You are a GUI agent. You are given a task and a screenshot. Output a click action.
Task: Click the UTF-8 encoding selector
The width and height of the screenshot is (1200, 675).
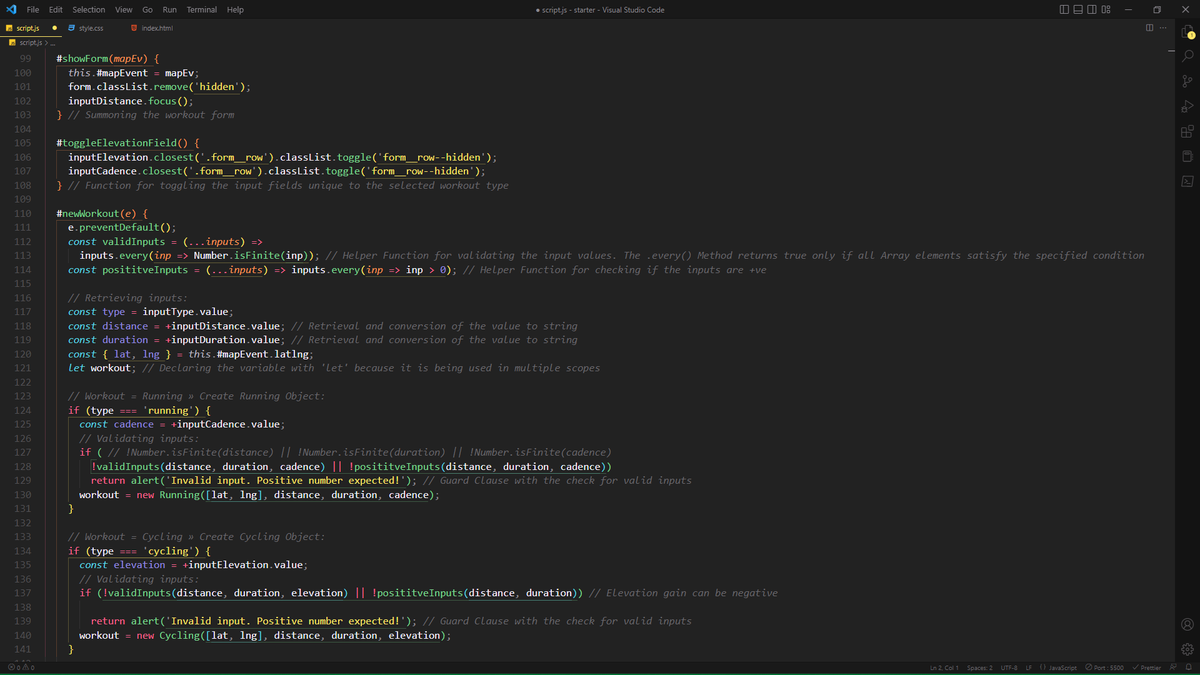point(1009,667)
